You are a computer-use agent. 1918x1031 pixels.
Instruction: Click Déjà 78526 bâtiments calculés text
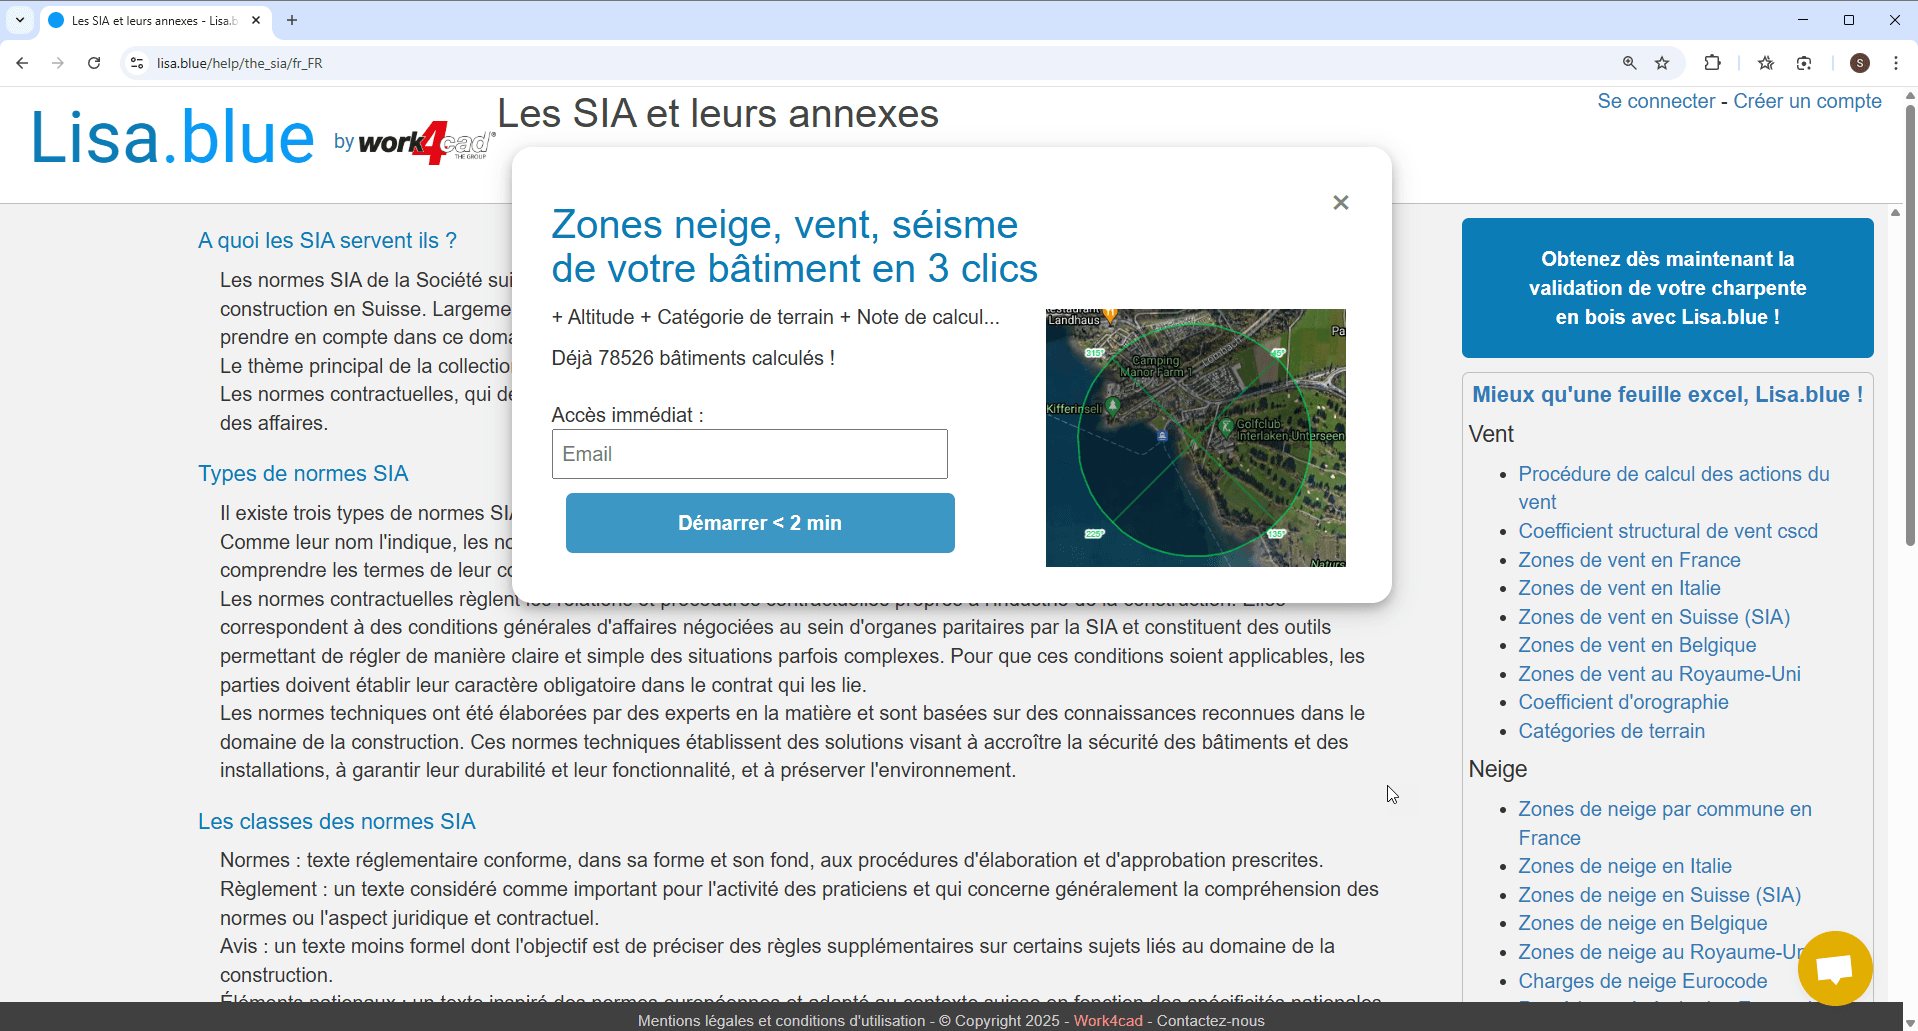pyautogui.click(x=693, y=358)
